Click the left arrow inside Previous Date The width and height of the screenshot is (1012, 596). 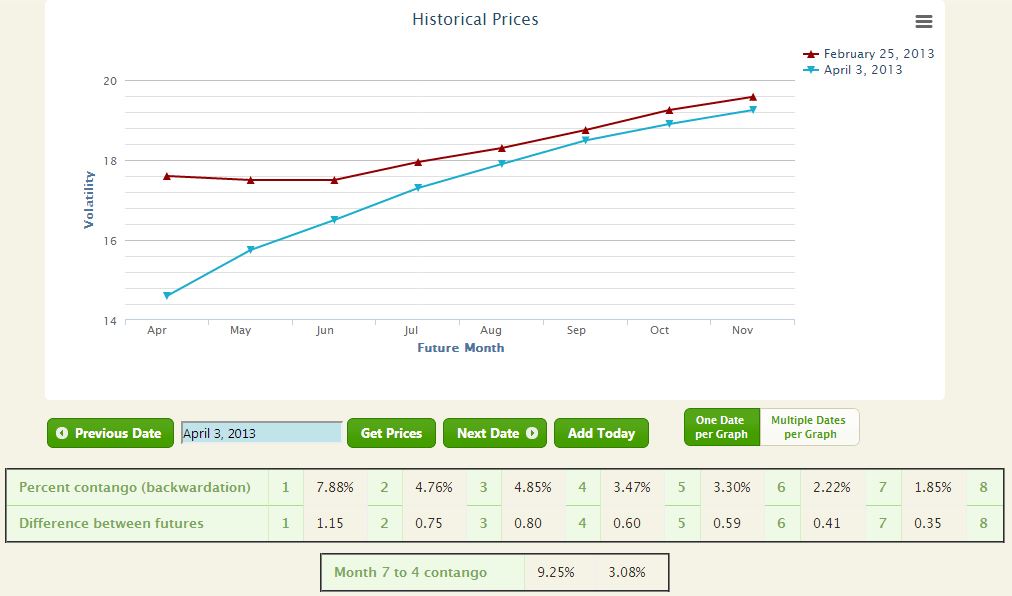pyautogui.click(x=63, y=433)
